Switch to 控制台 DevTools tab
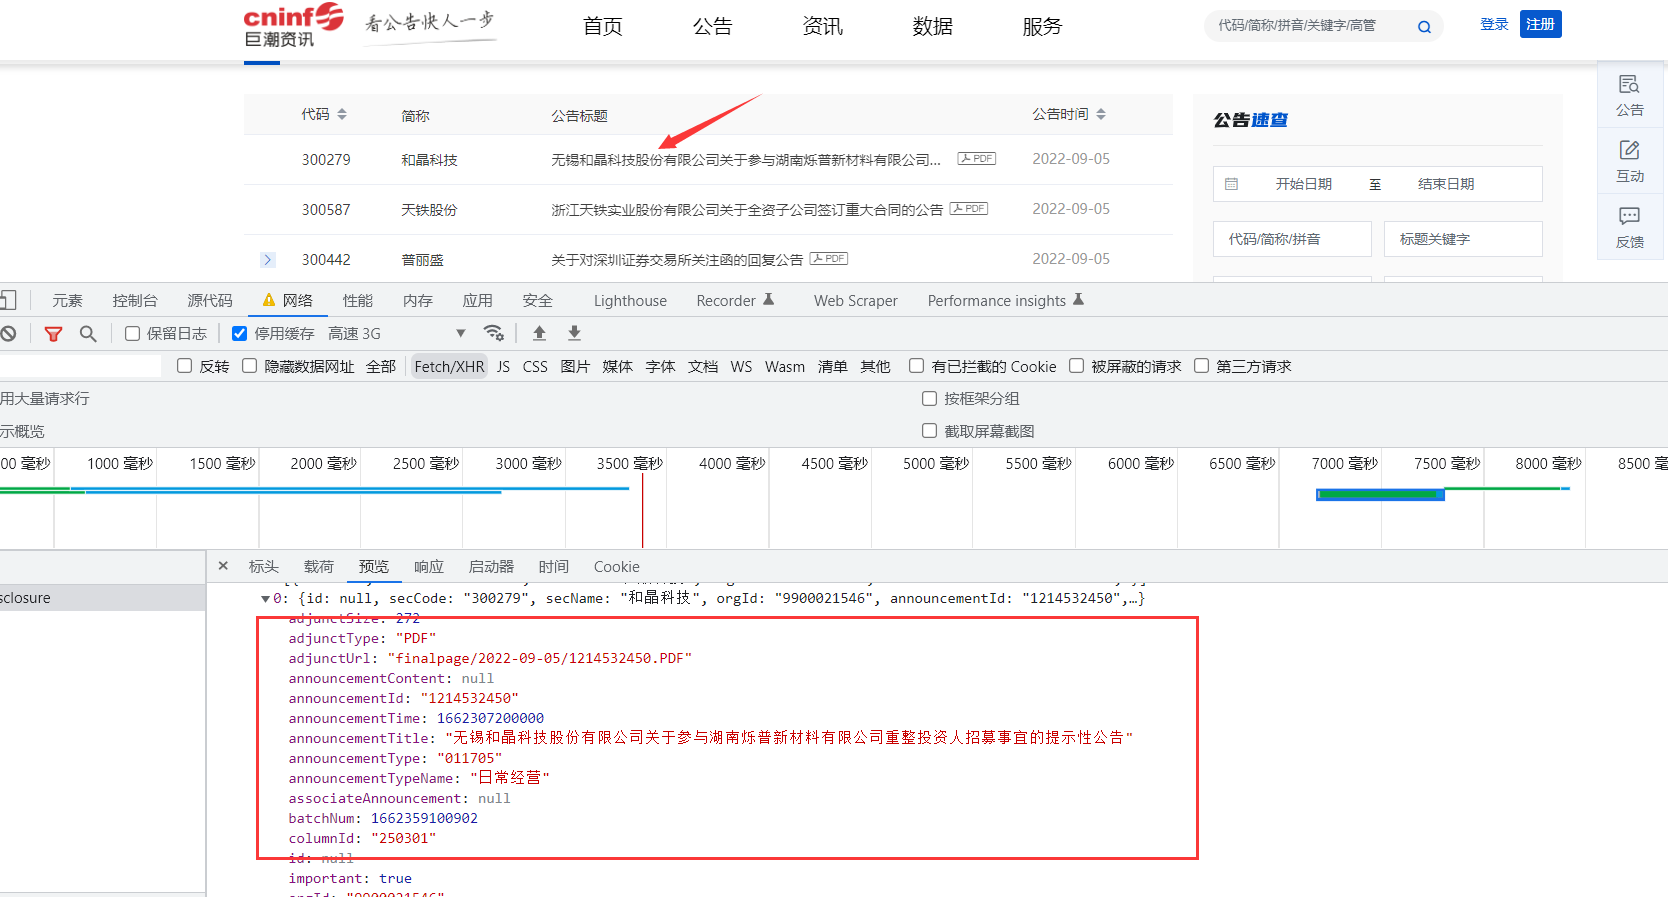 point(135,300)
